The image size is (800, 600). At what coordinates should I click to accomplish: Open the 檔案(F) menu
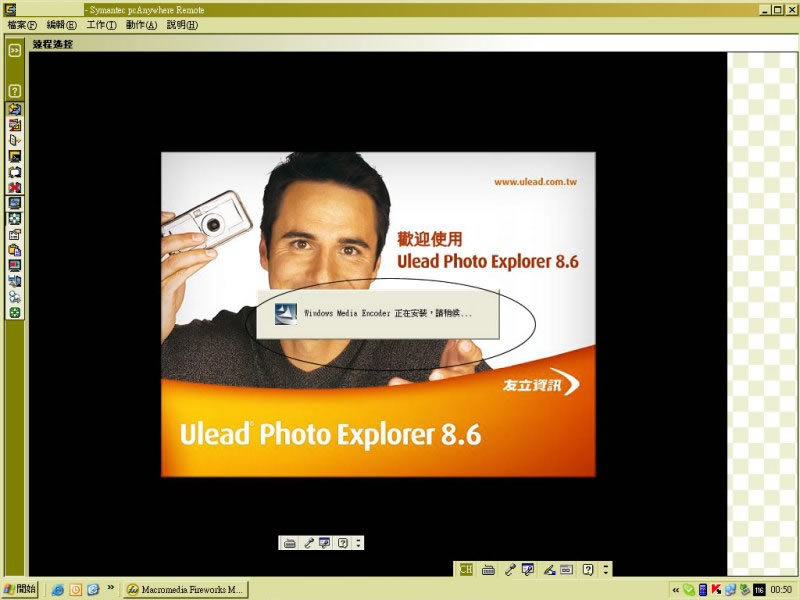click(x=22, y=24)
